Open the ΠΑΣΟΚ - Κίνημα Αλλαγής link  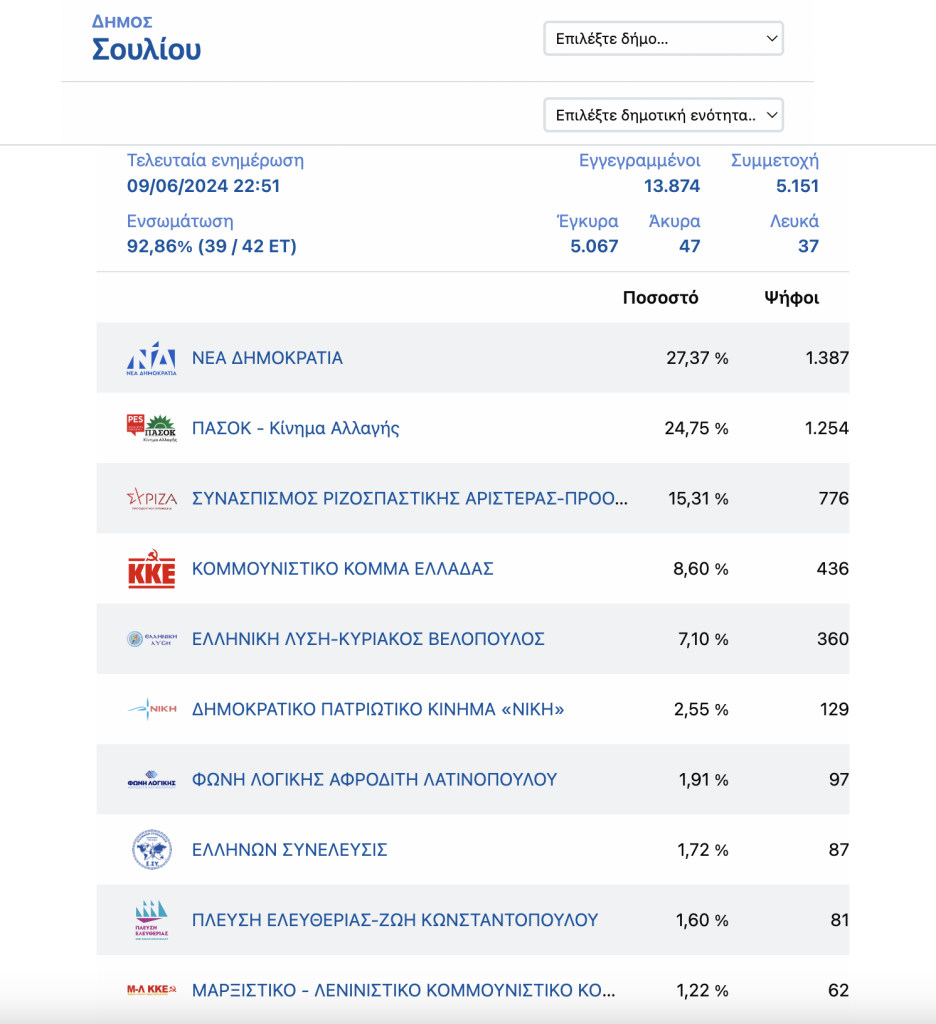[x=295, y=428]
